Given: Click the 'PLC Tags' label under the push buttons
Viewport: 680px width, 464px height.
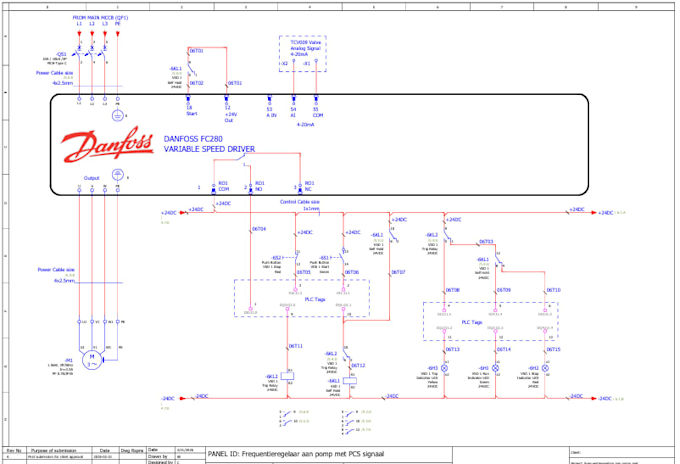Looking at the screenshot, I should tap(315, 299).
